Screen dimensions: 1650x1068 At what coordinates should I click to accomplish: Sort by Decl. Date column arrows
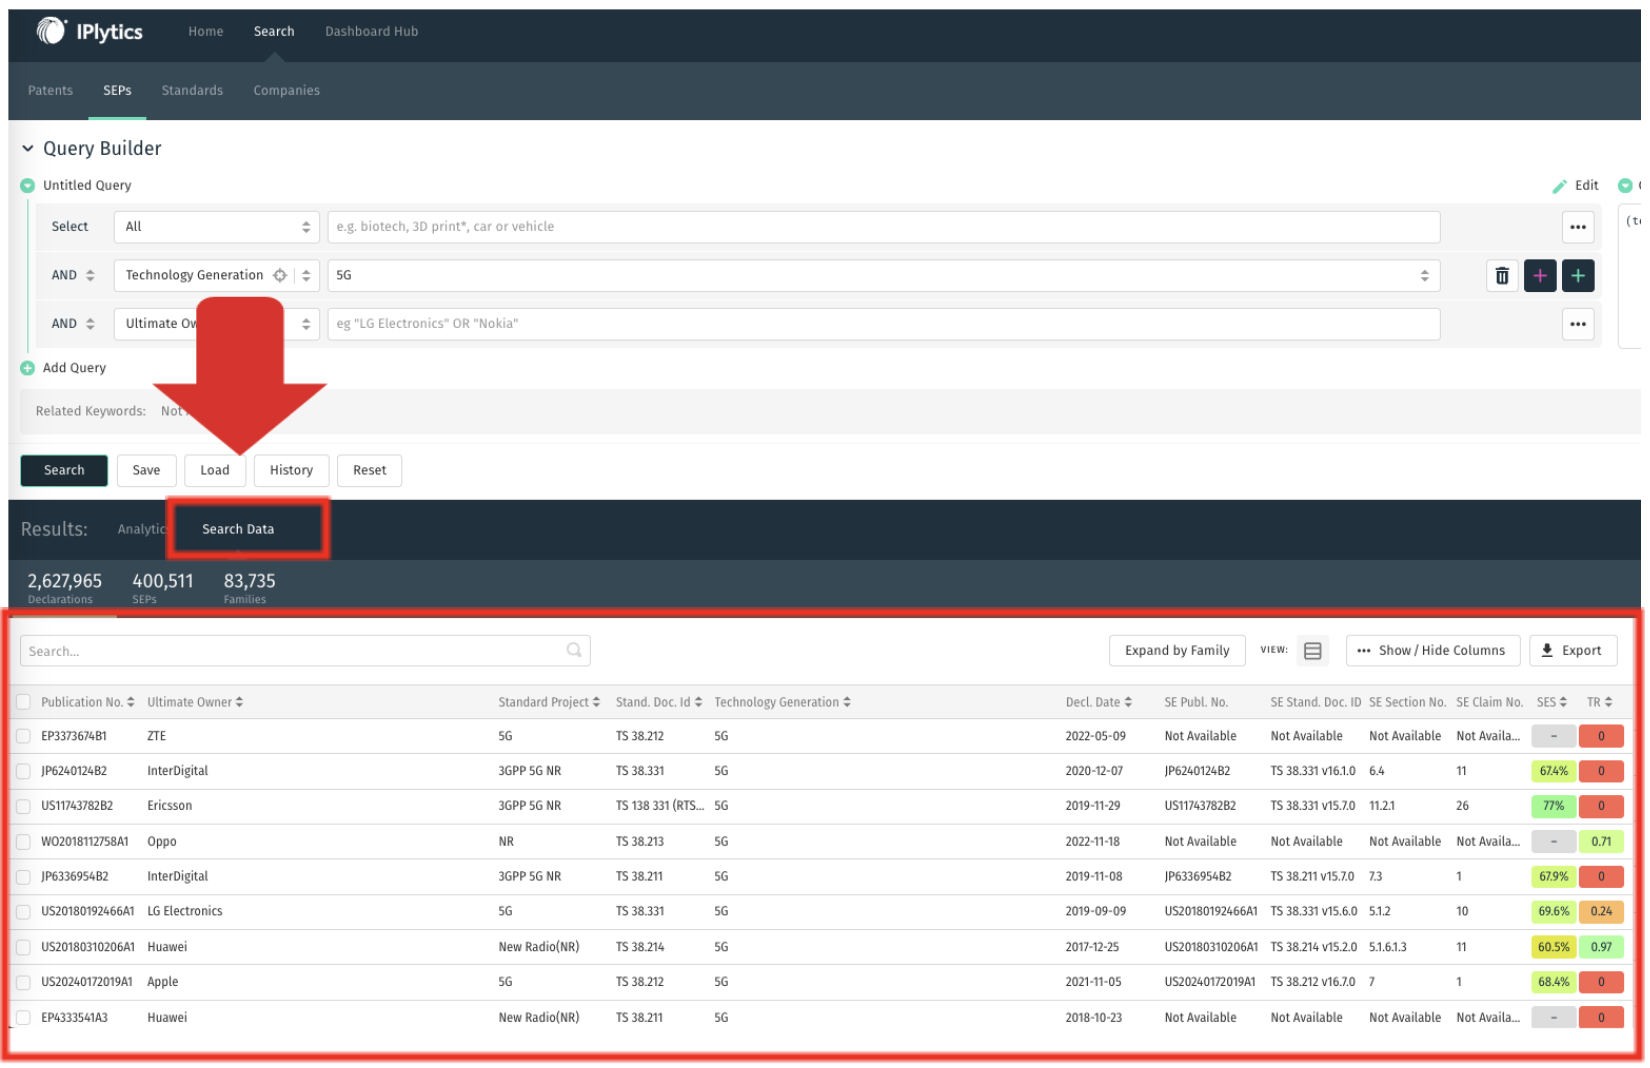1128,702
